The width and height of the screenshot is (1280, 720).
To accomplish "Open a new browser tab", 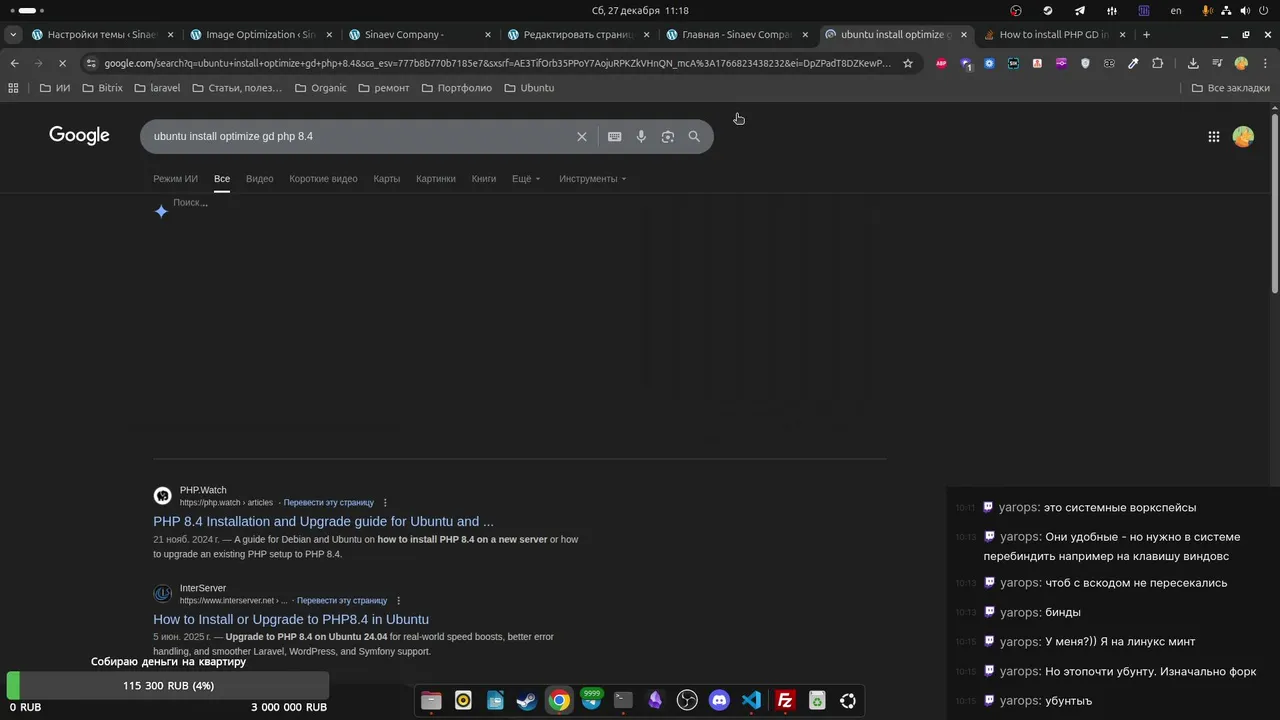I will tap(1146, 34).
